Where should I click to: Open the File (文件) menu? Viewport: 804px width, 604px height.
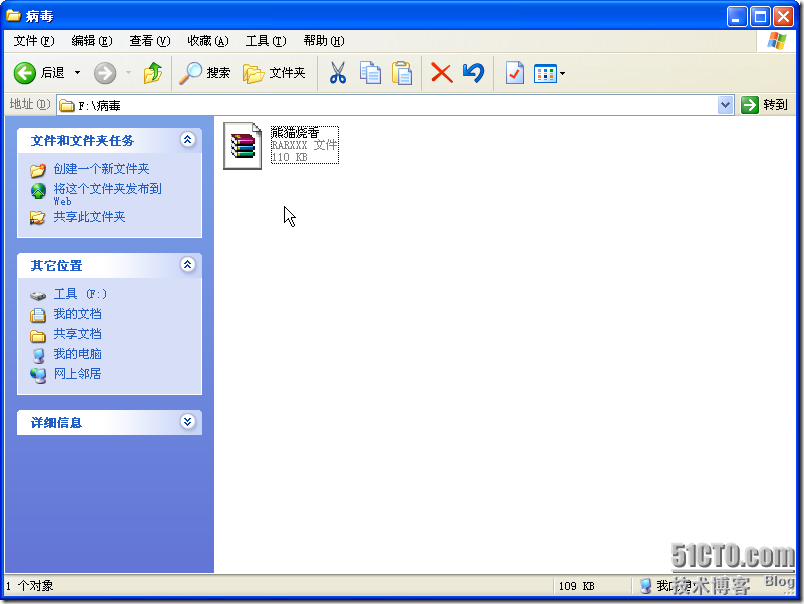click(33, 41)
